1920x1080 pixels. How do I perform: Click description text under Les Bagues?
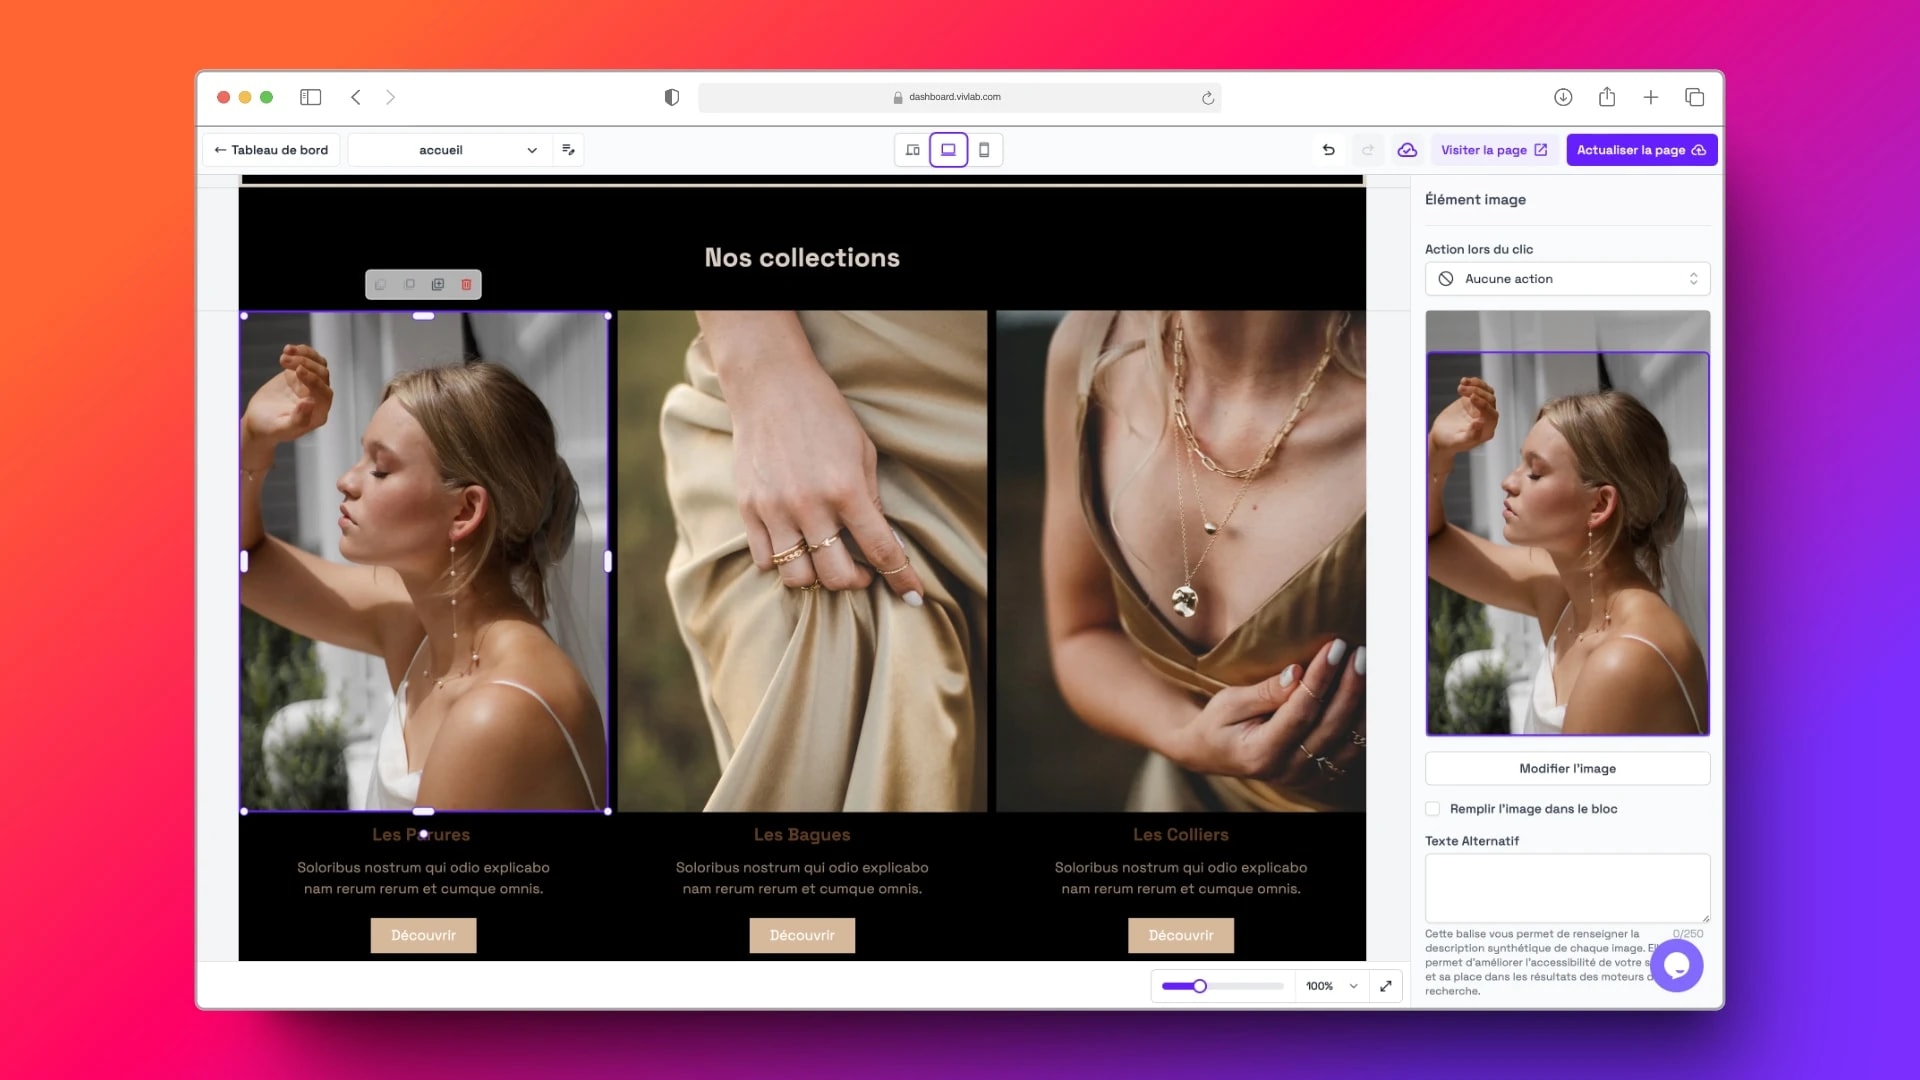(802, 878)
